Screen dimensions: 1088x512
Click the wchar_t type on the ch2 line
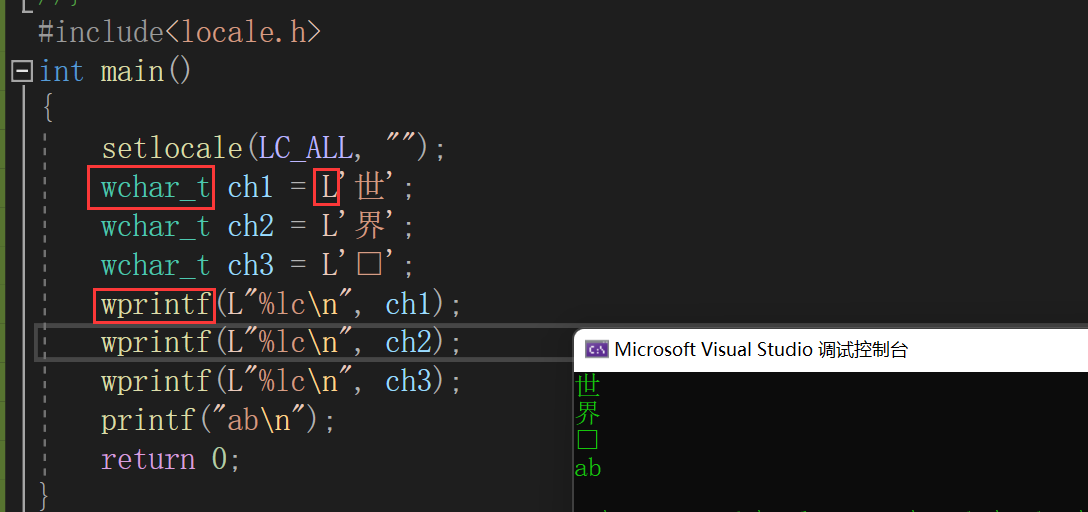[155, 226]
